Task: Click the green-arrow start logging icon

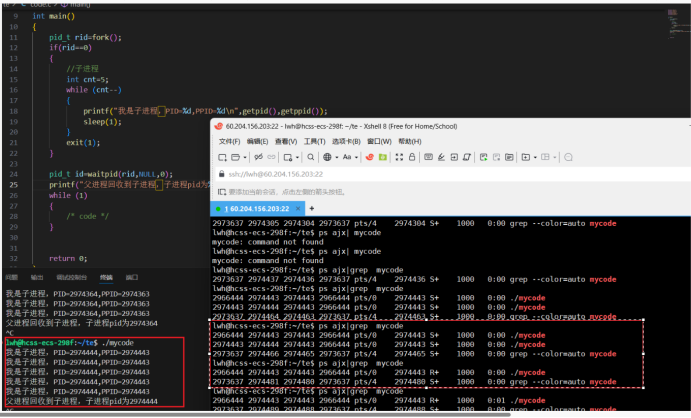Action: click(483, 157)
